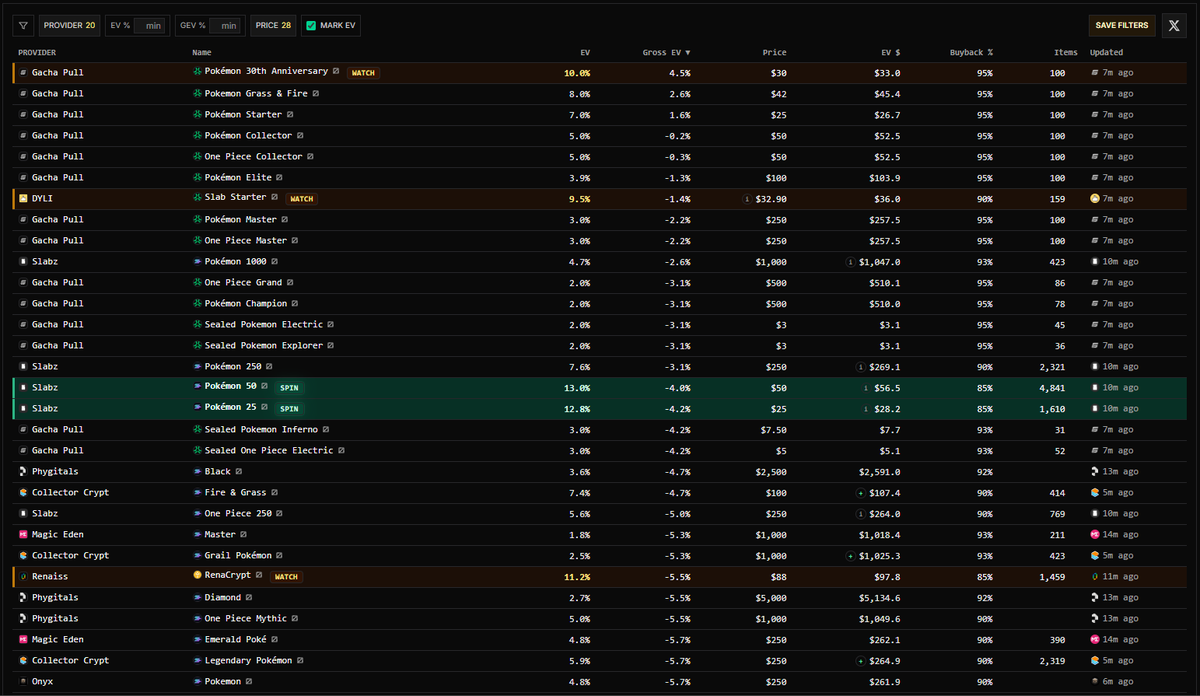Sort by the Name column header
This screenshot has height=696, width=1200.
pos(202,52)
